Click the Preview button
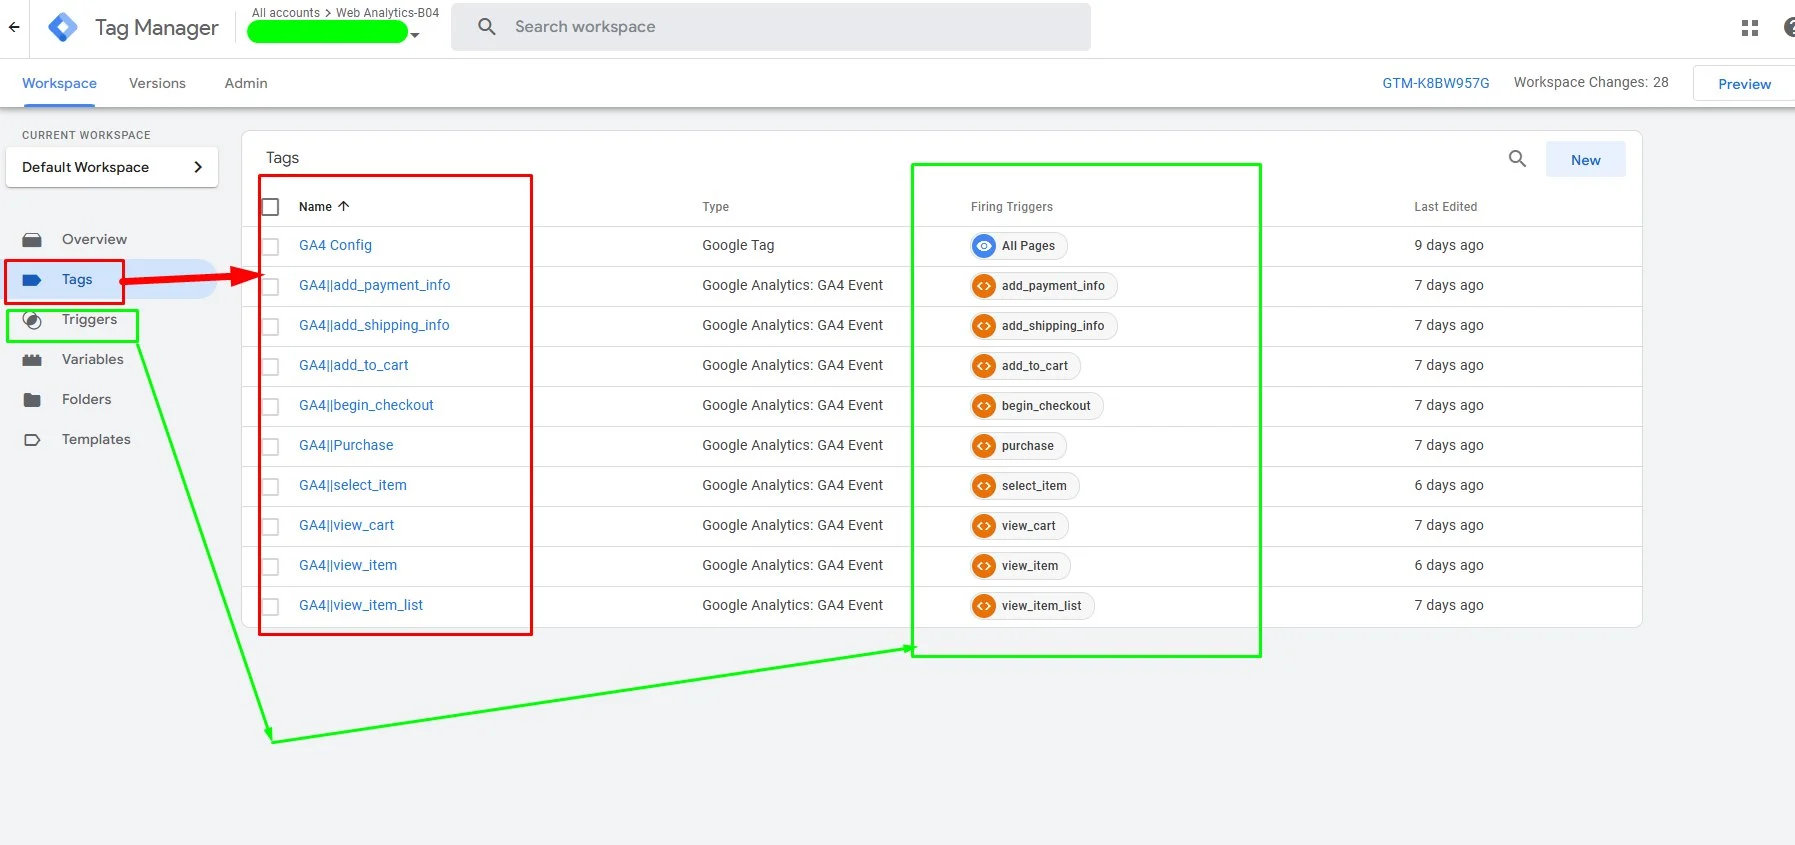Screen dimensions: 1795x845 pos(1744,84)
